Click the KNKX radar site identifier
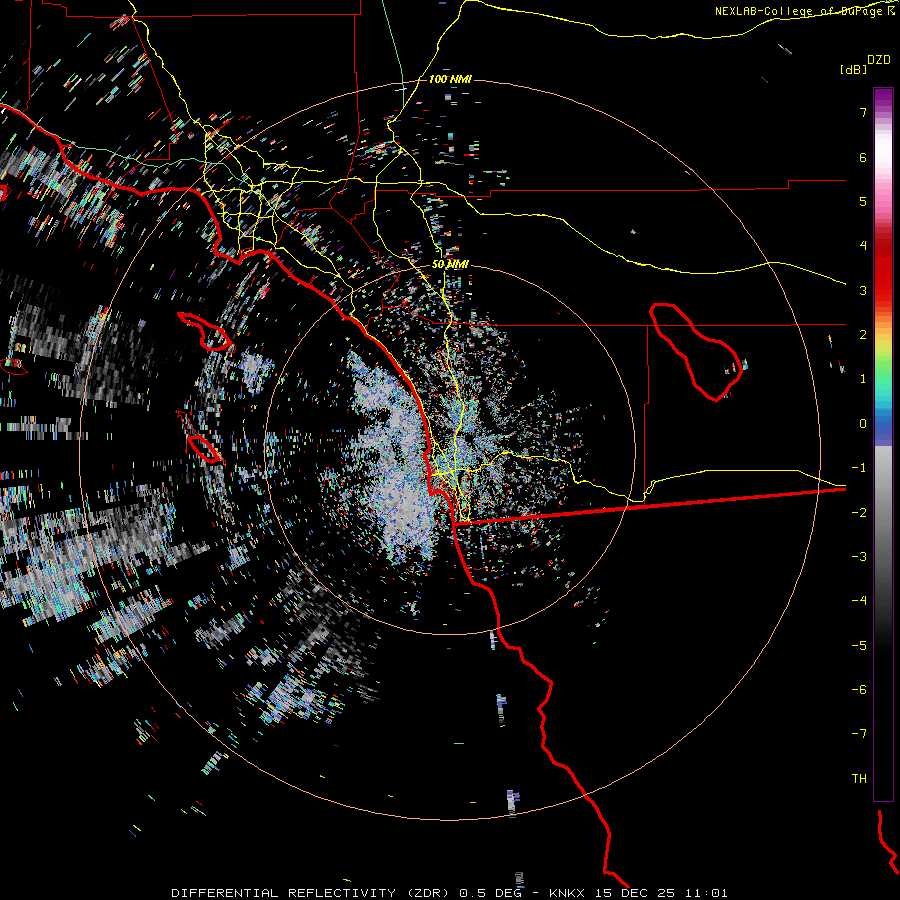900x900 pixels. 566,893
